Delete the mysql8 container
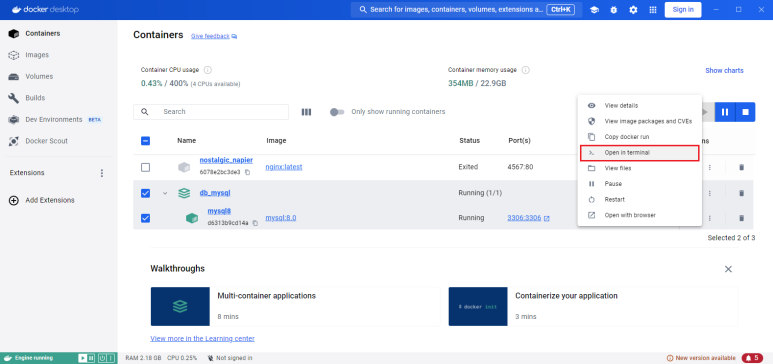The image size is (773, 364). click(x=741, y=218)
